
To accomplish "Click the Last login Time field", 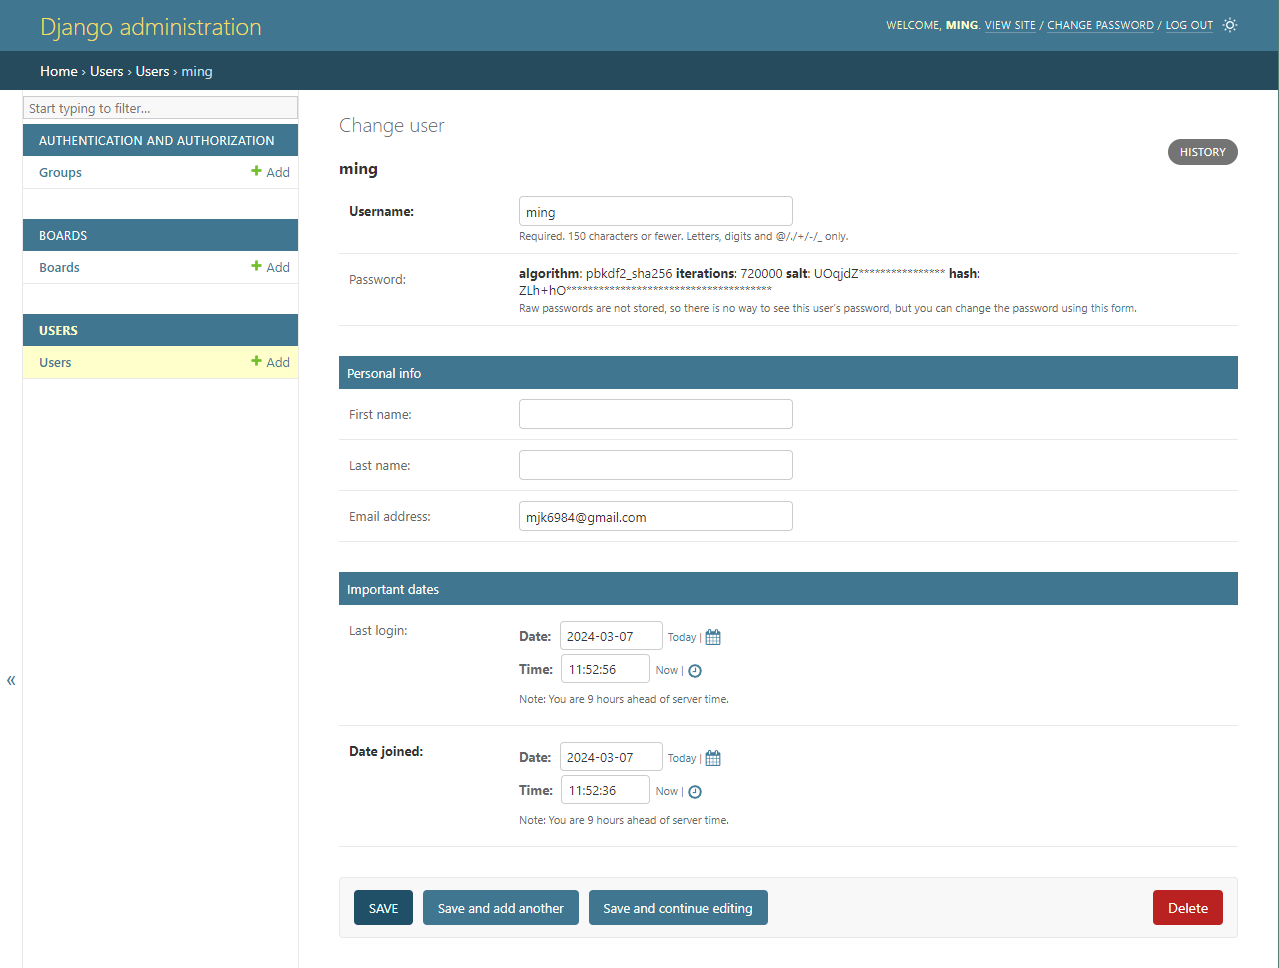I will 605,669.
